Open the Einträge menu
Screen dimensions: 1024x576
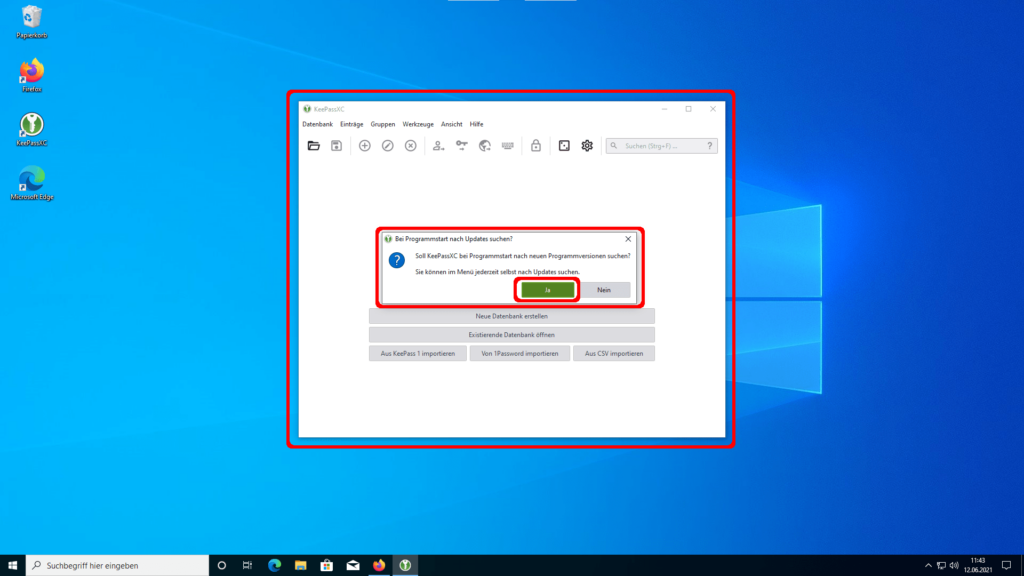coord(351,124)
